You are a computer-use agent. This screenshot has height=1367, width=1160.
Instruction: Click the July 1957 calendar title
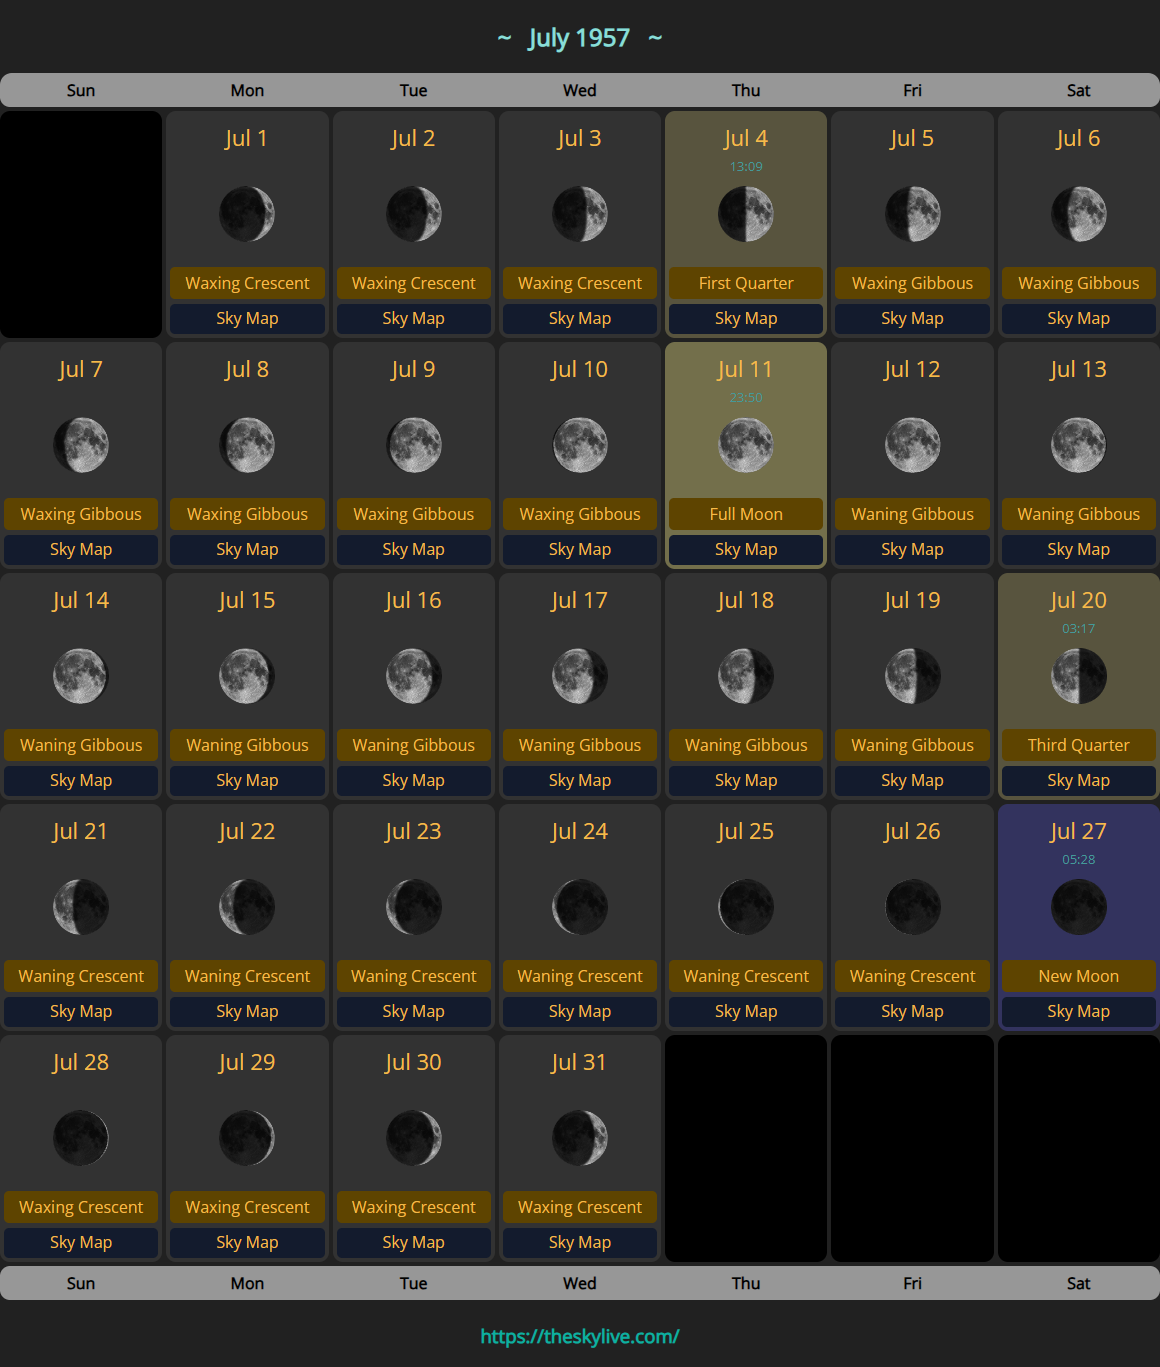(x=580, y=38)
